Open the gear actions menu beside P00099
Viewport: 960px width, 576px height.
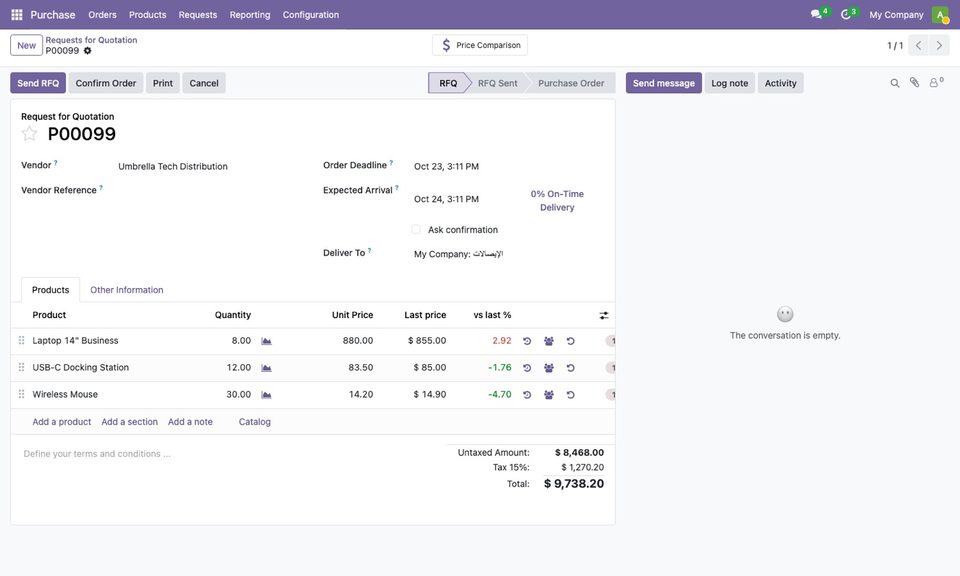point(88,51)
